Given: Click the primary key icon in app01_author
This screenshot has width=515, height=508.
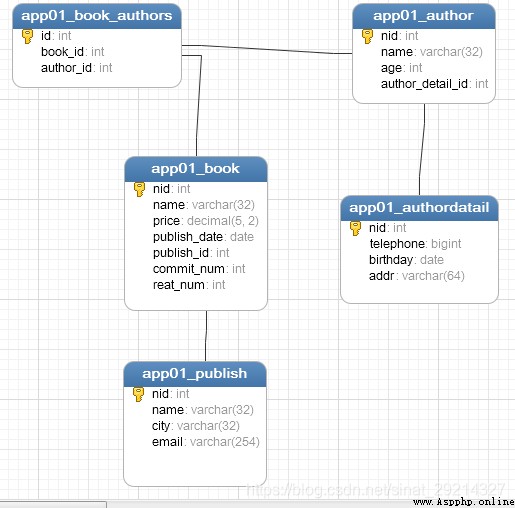Looking at the screenshot, I should pos(367,36).
